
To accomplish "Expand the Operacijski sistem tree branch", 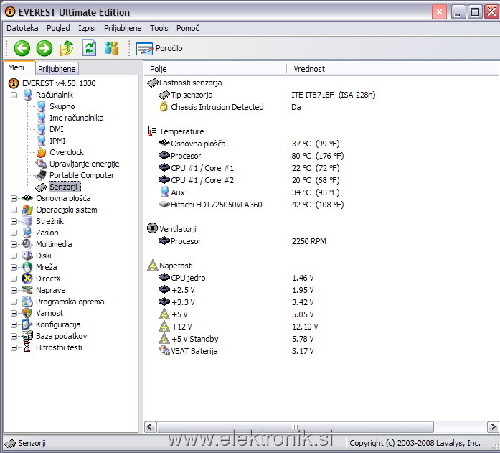I will [14, 210].
